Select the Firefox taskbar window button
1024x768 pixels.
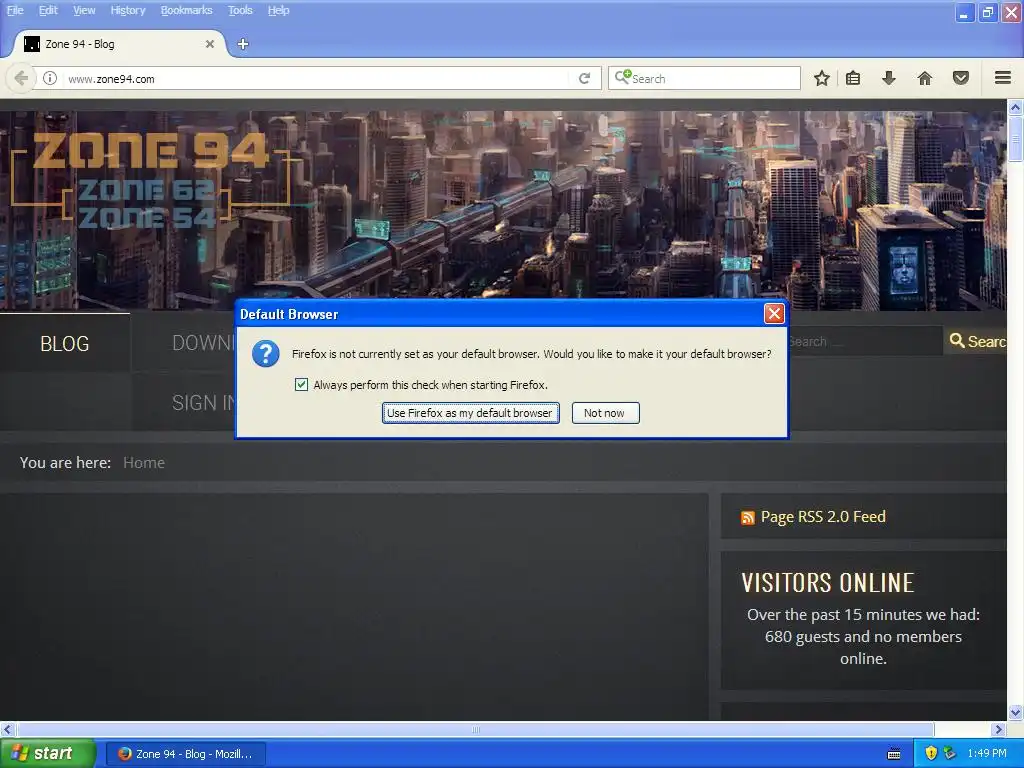click(x=187, y=754)
